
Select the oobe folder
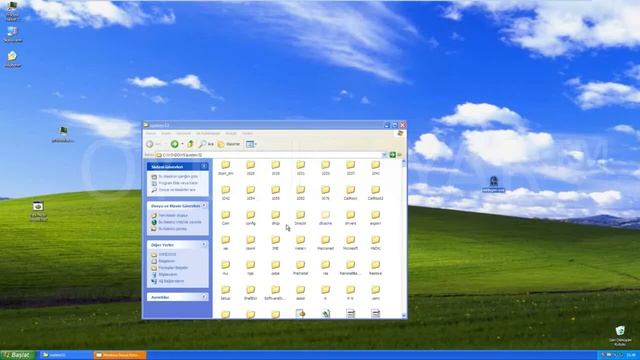pyautogui.click(x=276, y=268)
